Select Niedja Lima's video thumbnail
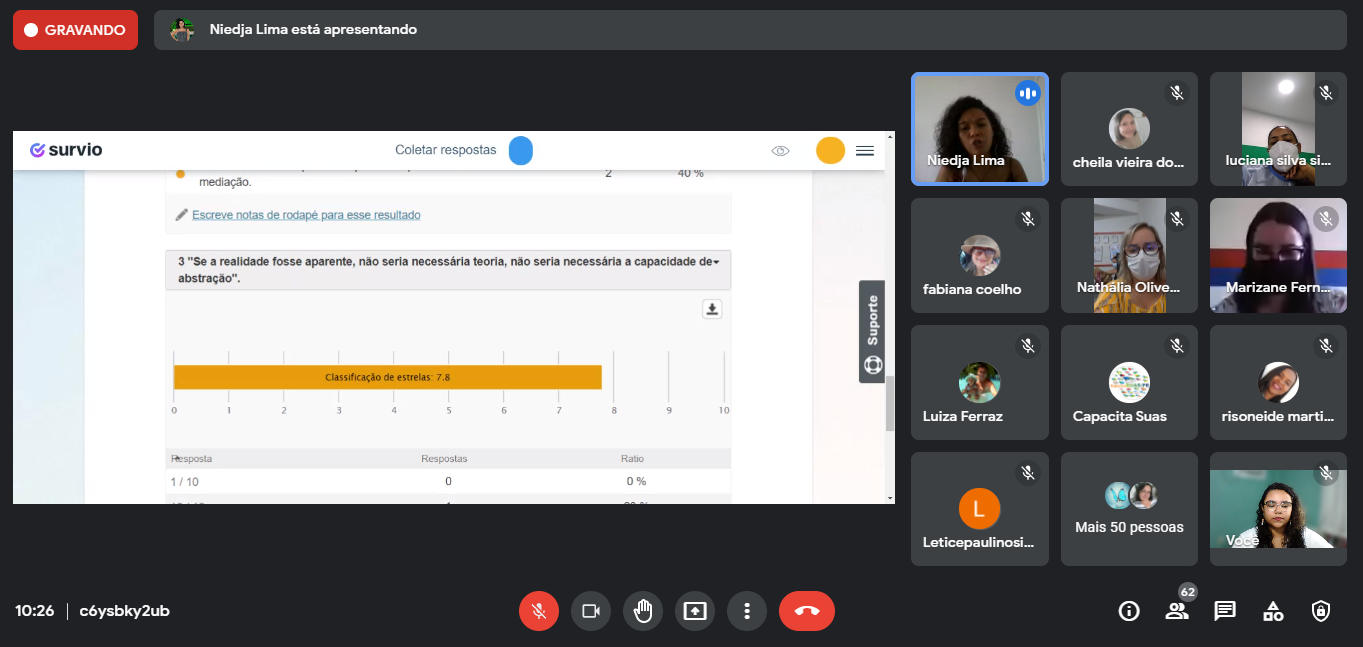 click(x=979, y=129)
